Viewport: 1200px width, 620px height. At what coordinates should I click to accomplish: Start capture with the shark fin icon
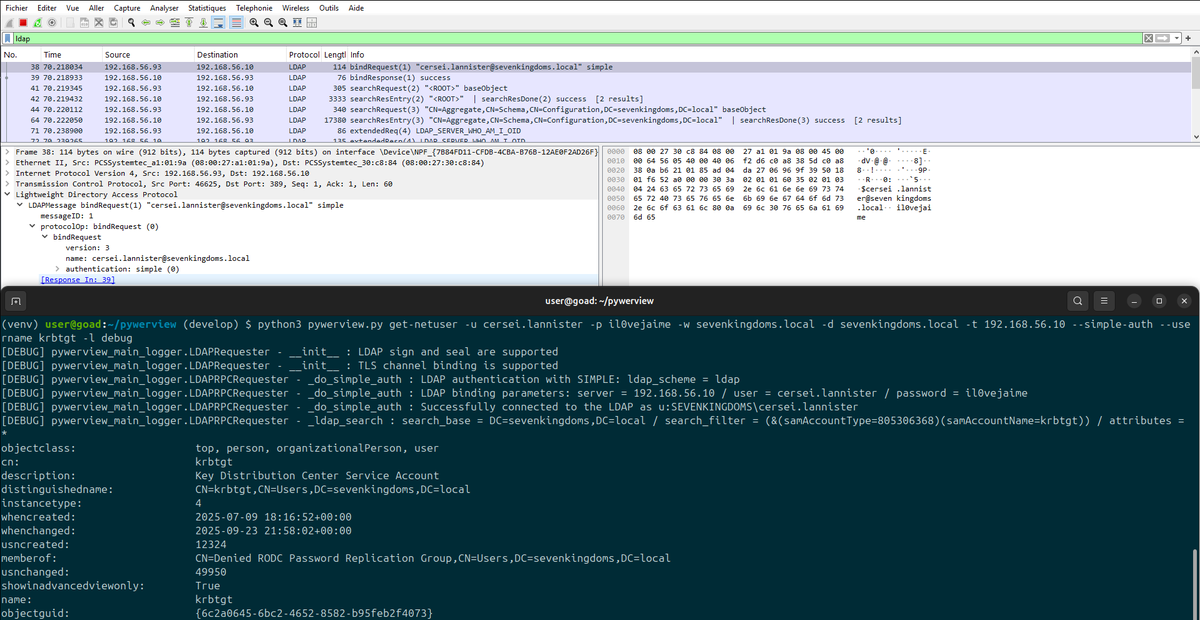tap(9, 22)
